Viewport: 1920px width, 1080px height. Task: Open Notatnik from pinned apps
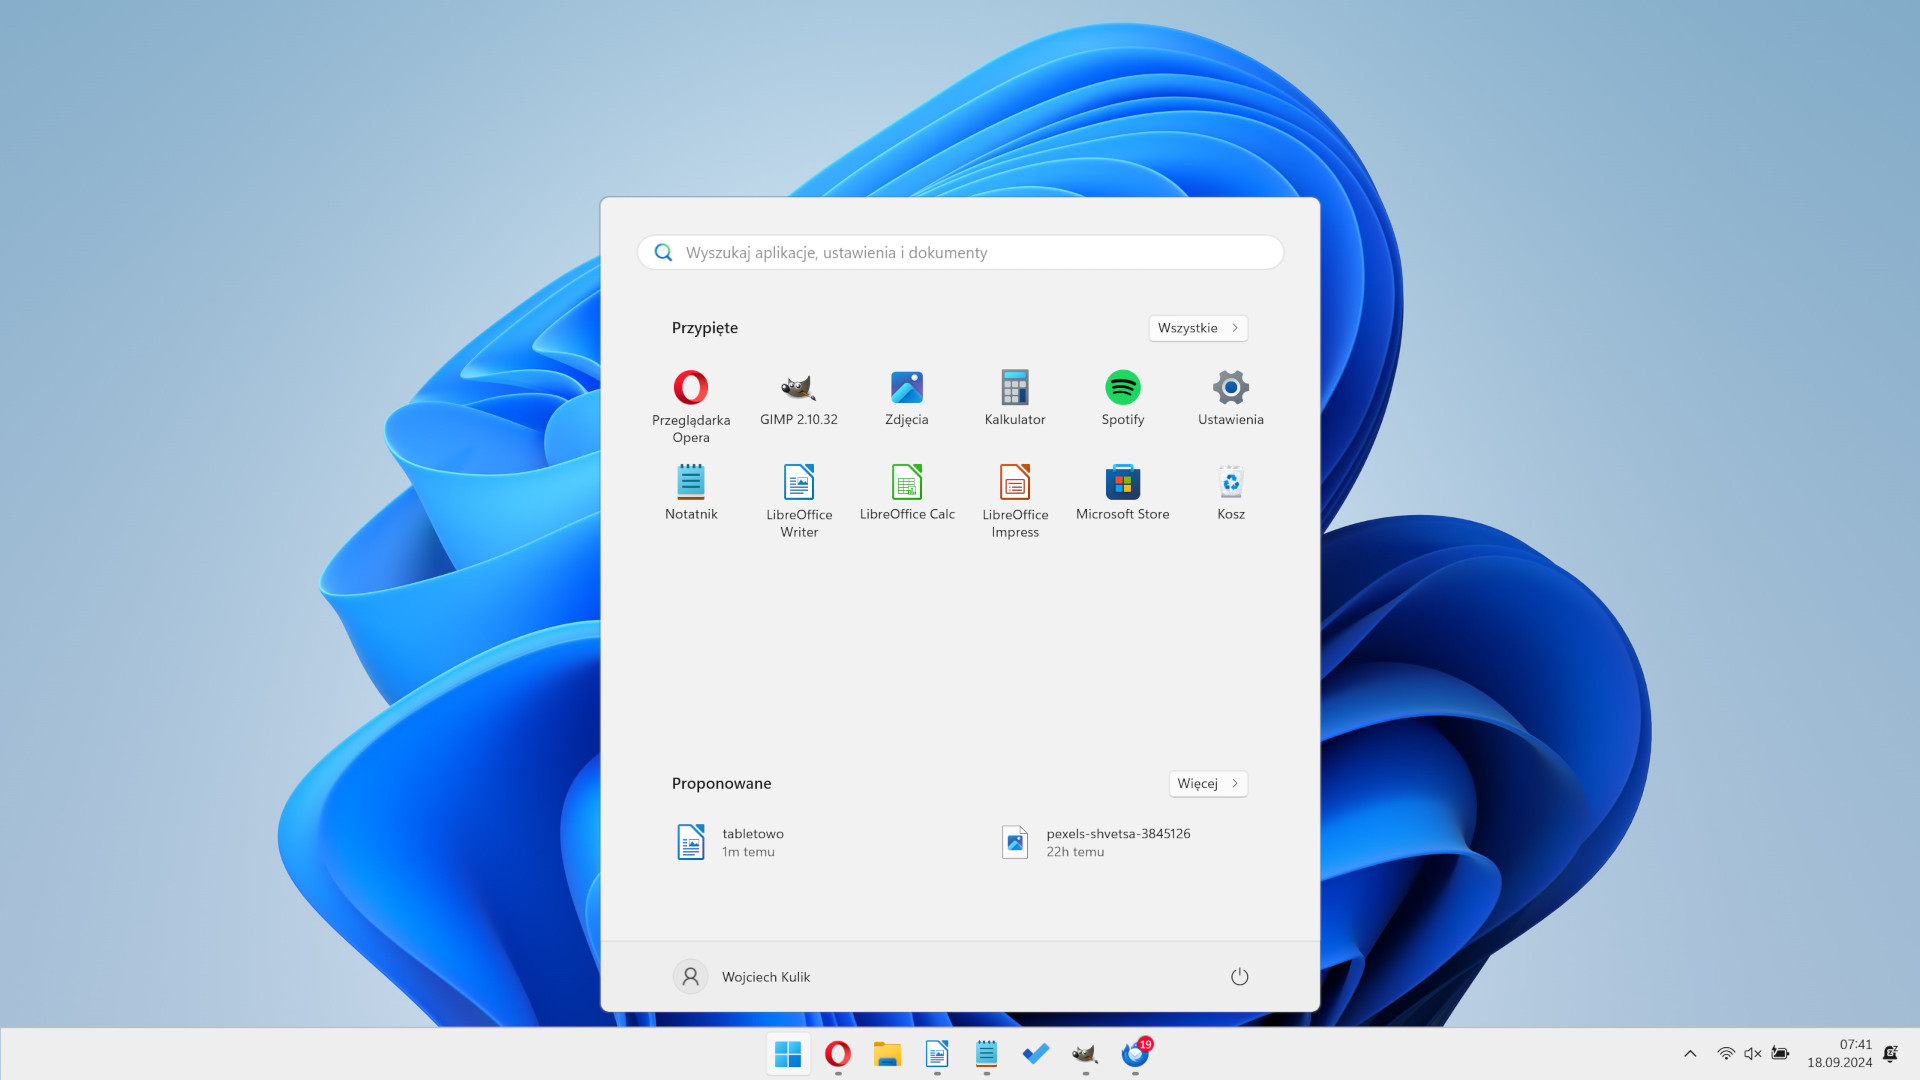(x=691, y=492)
